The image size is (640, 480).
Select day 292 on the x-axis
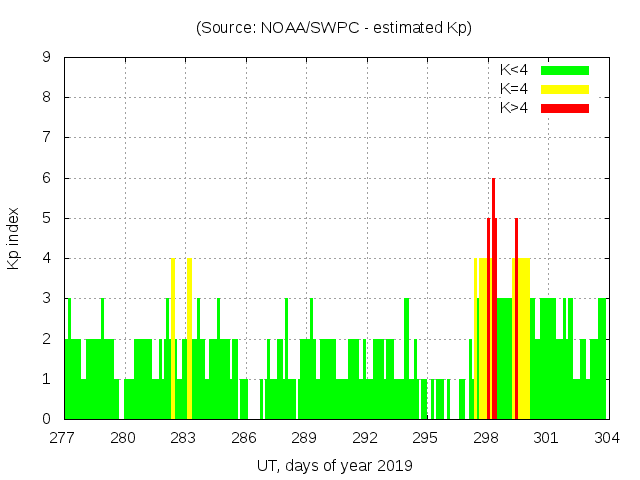click(365, 437)
